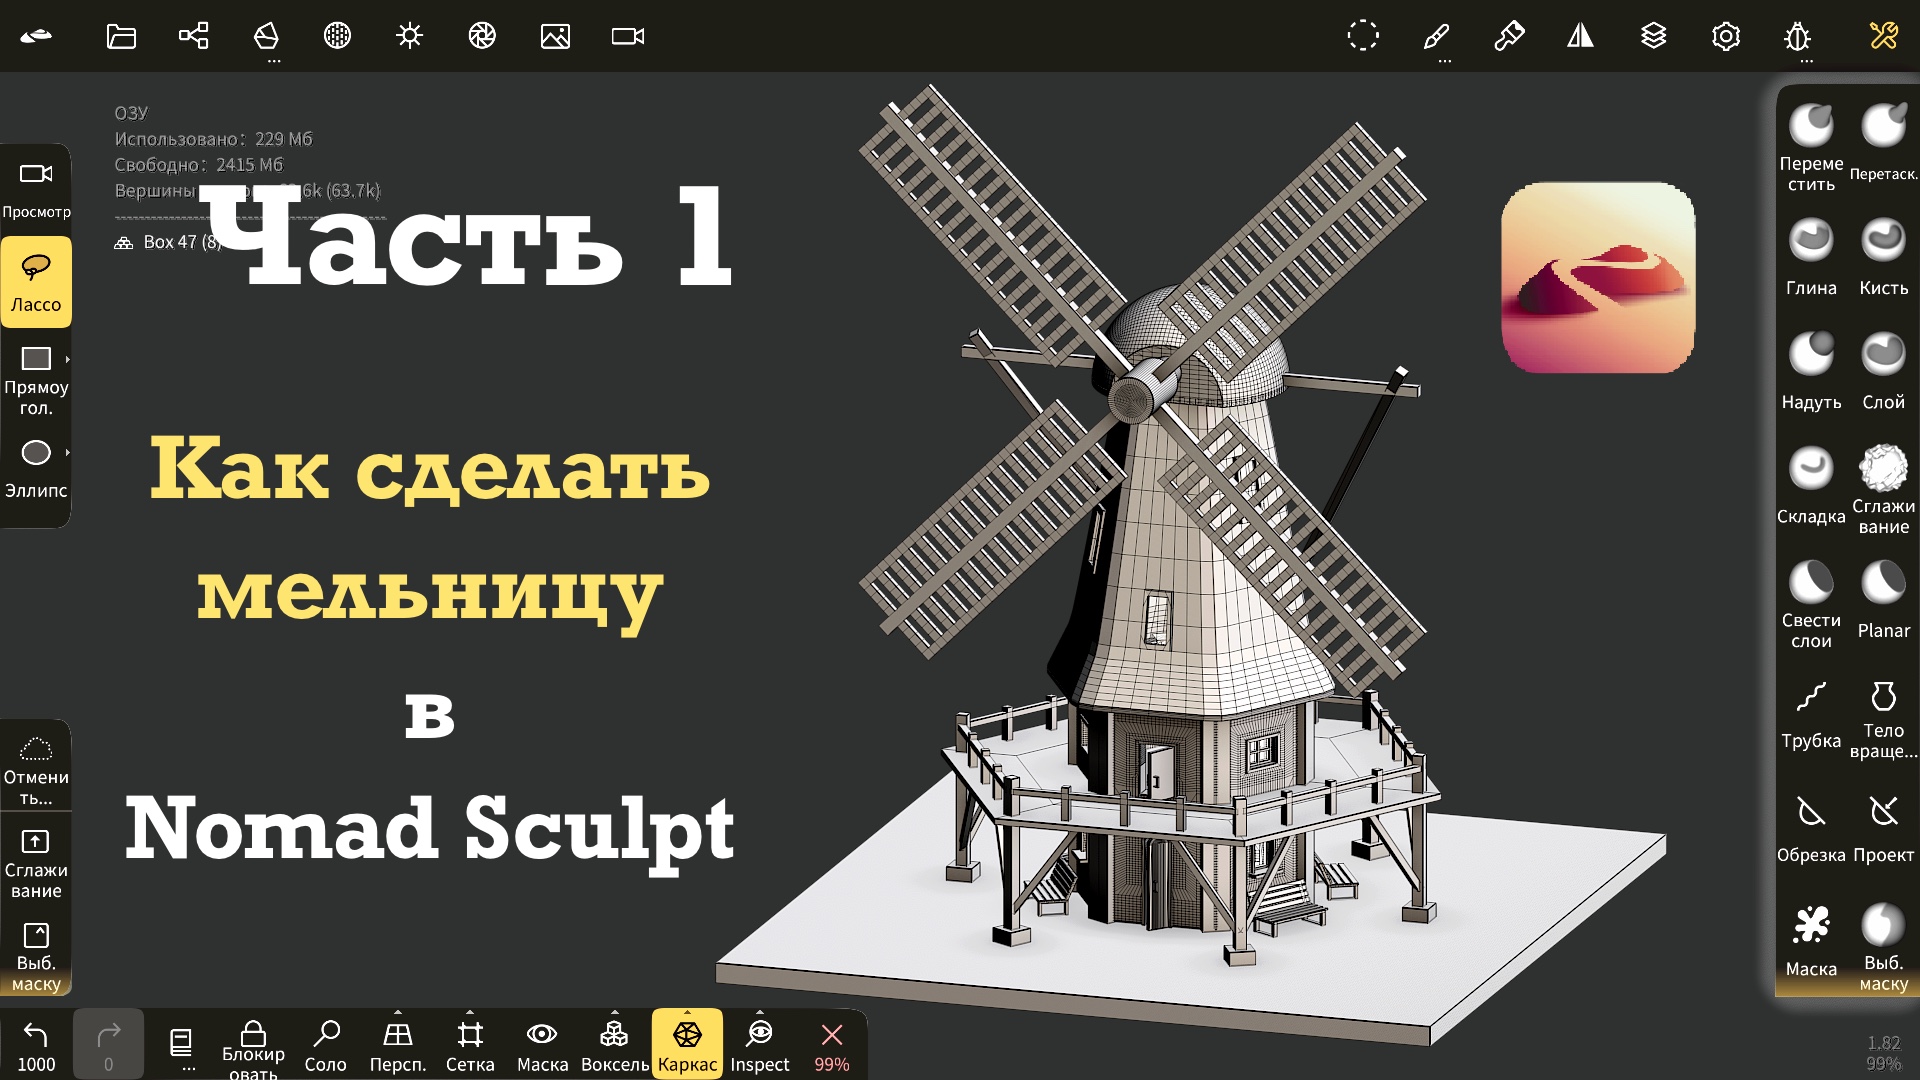Pick the Лассо (Lasso) shape
The width and height of the screenshot is (1920, 1080).
[36, 282]
